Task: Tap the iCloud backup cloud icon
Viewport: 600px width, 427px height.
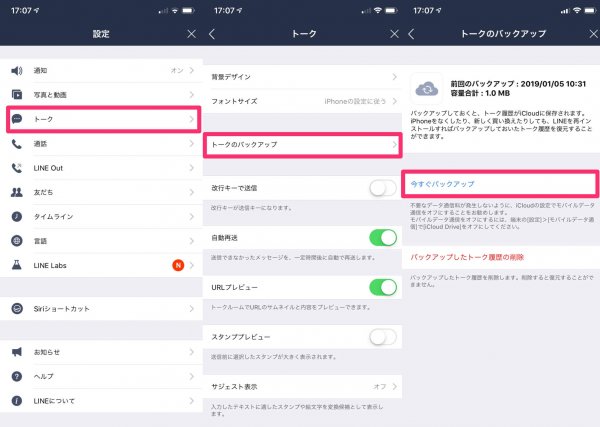Action: point(427,89)
